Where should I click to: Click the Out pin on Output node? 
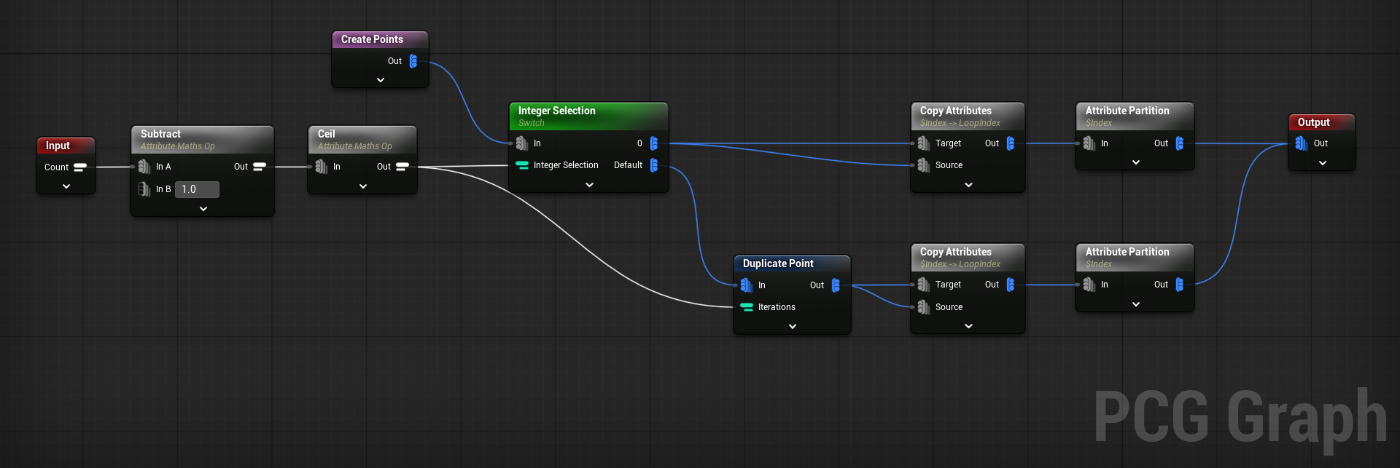pyautogui.click(x=1302, y=143)
